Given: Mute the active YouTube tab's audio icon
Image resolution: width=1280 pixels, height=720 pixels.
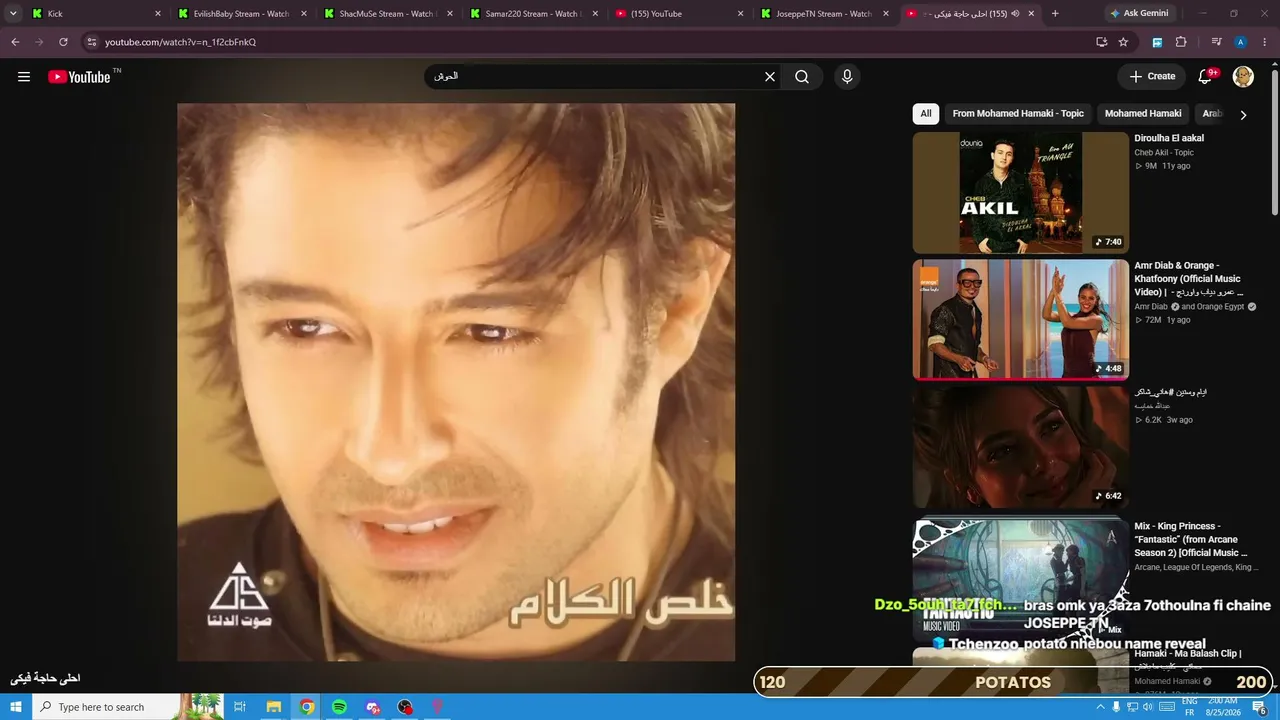Looking at the screenshot, I should tap(1015, 14).
